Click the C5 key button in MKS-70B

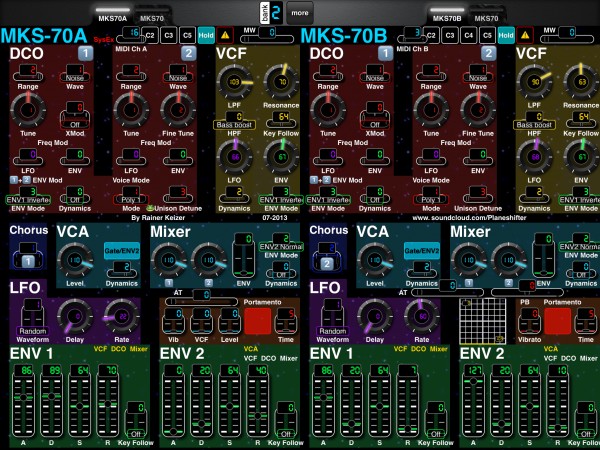(x=487, y=36)
